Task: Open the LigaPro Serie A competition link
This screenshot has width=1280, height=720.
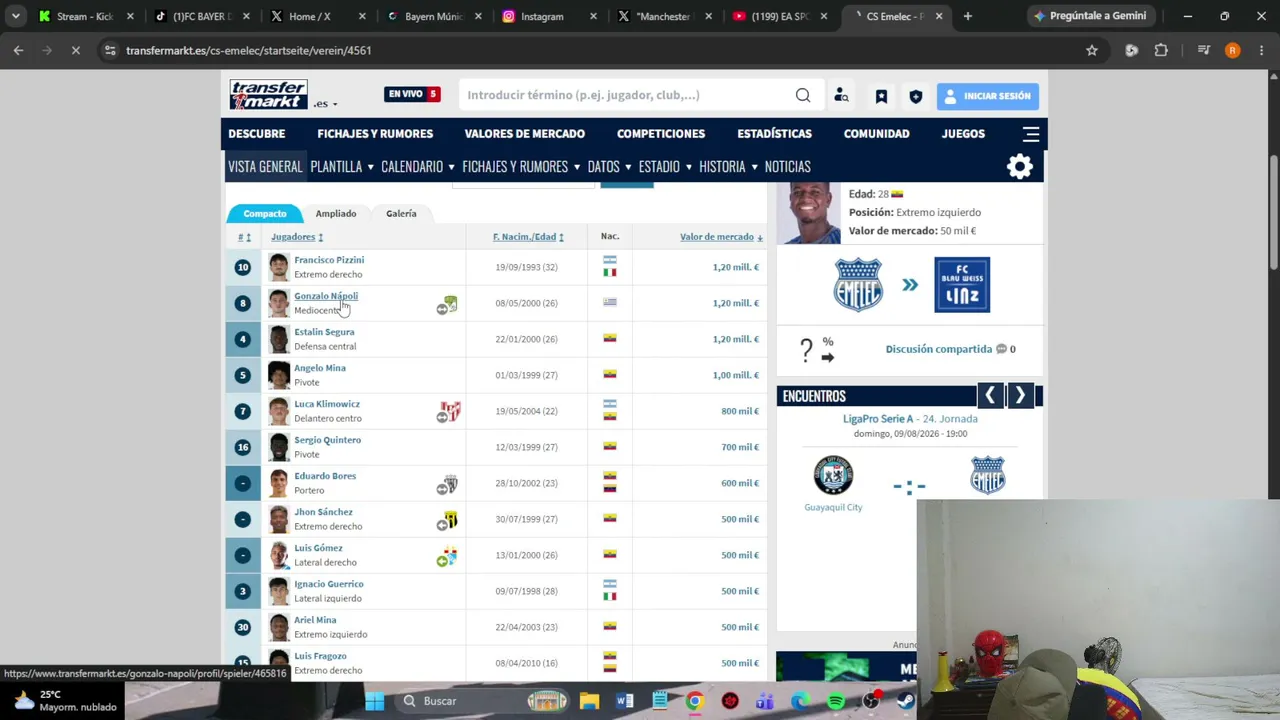Action: click(x=878, y=419)
